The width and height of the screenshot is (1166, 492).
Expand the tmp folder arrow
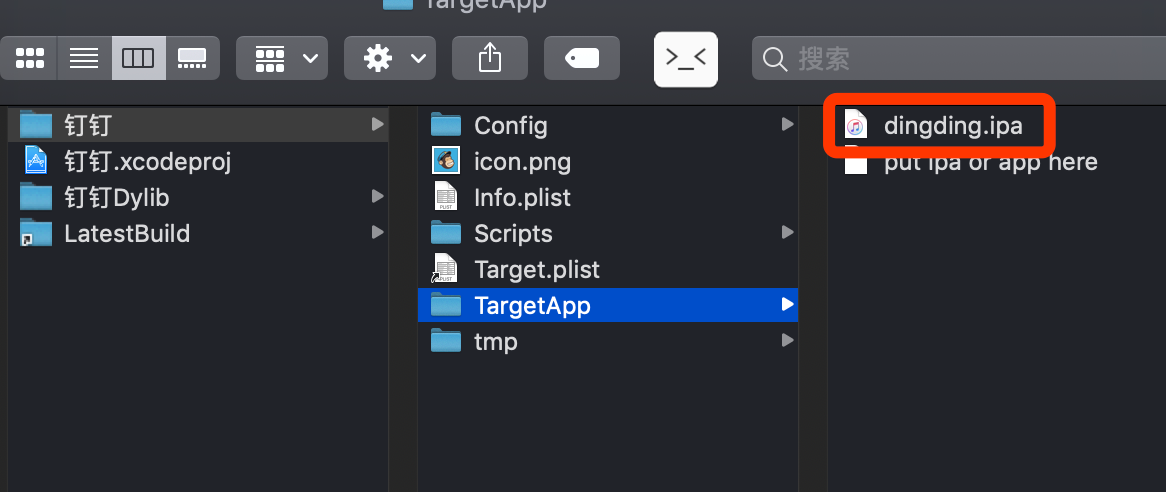click(x=787, y=340)
